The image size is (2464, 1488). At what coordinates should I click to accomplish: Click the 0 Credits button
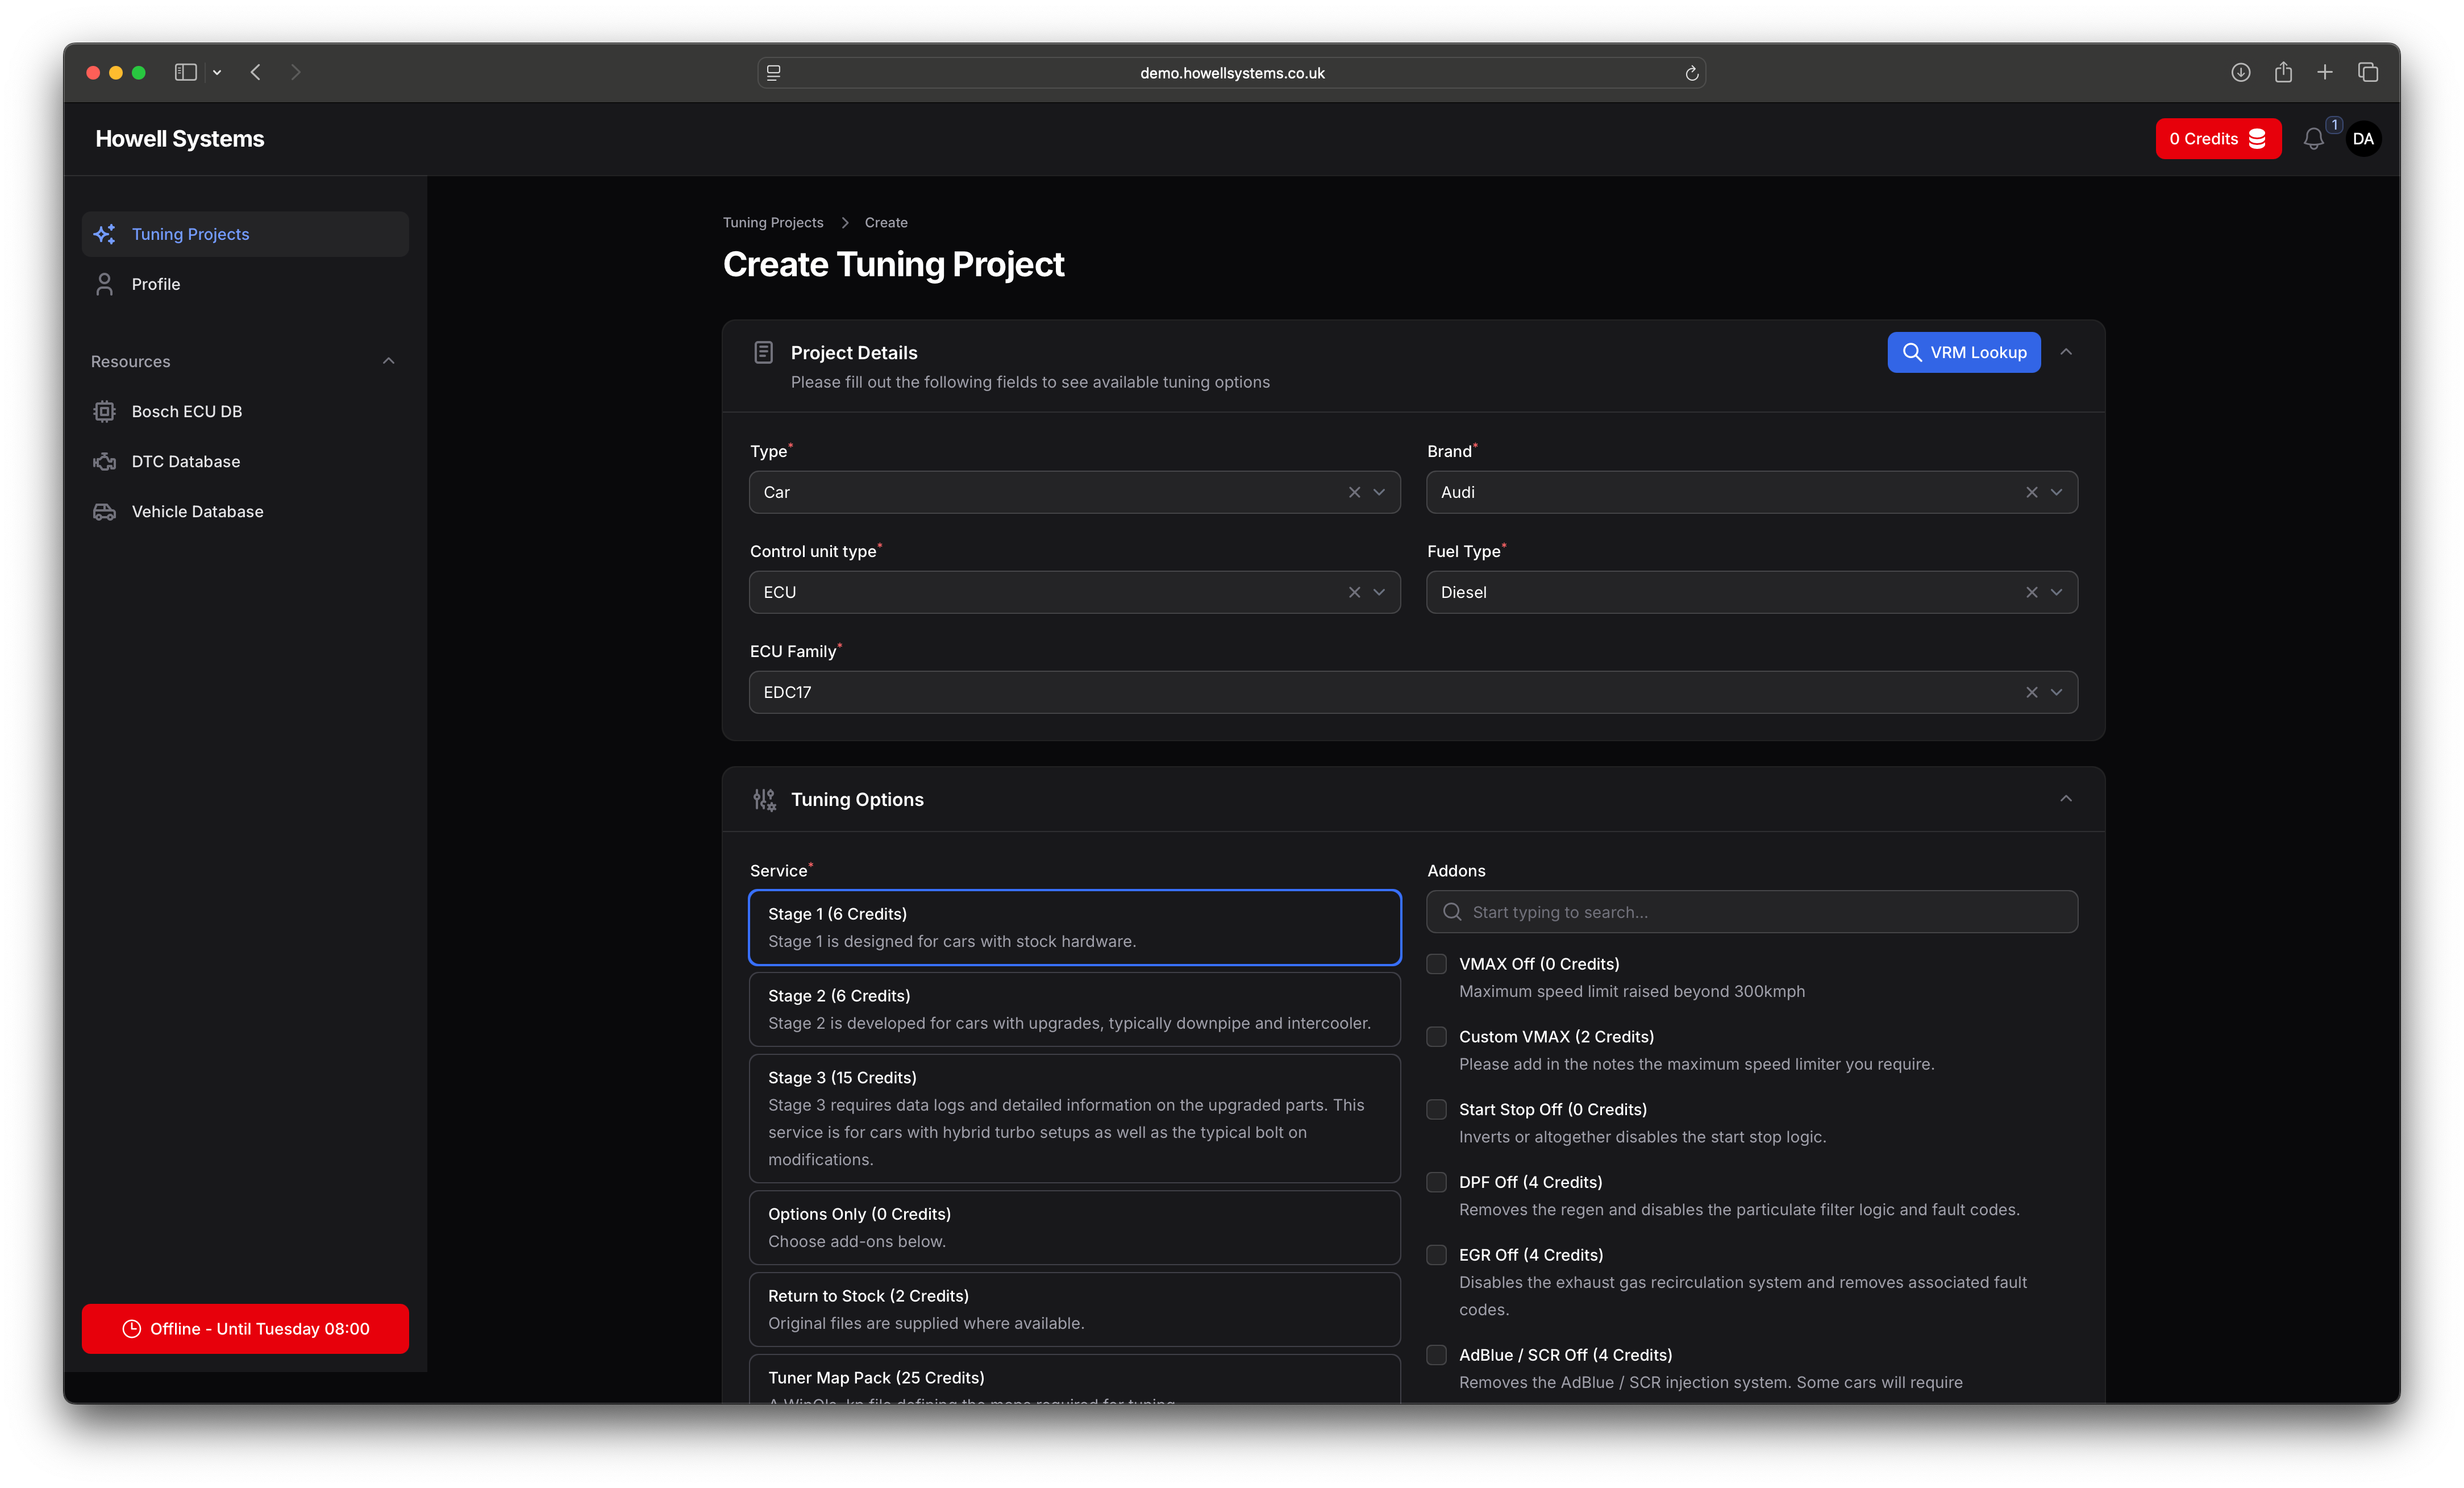pos(2217,139)
